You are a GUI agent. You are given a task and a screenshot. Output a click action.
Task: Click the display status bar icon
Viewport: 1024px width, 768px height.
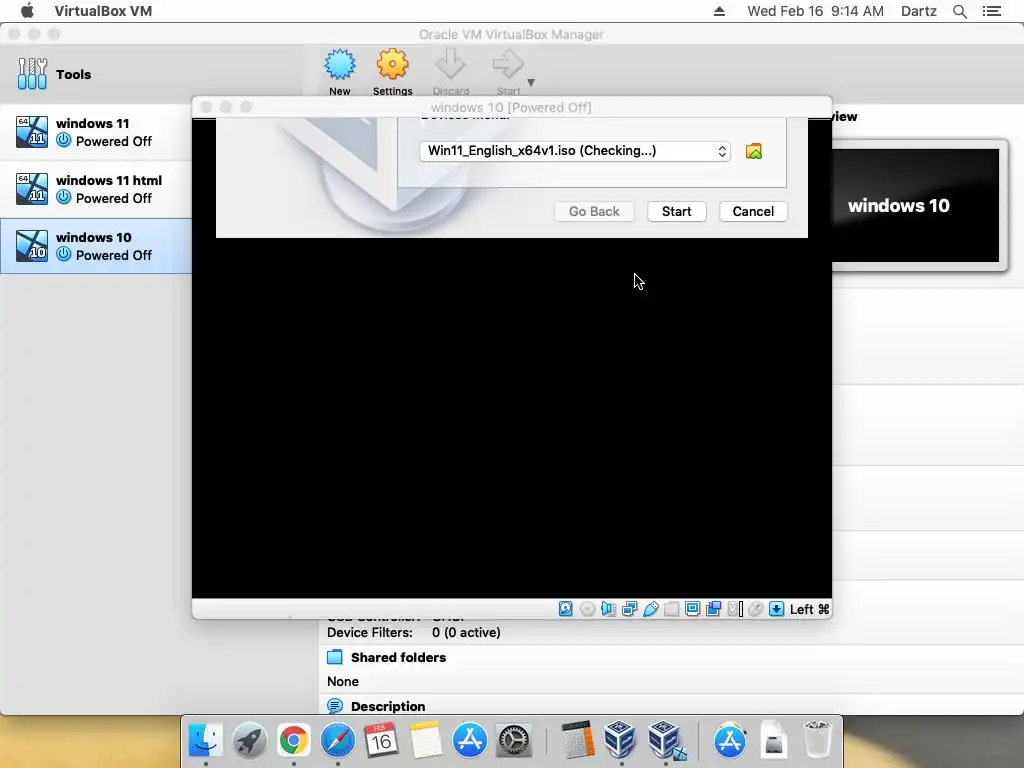(x=692, y=609)
